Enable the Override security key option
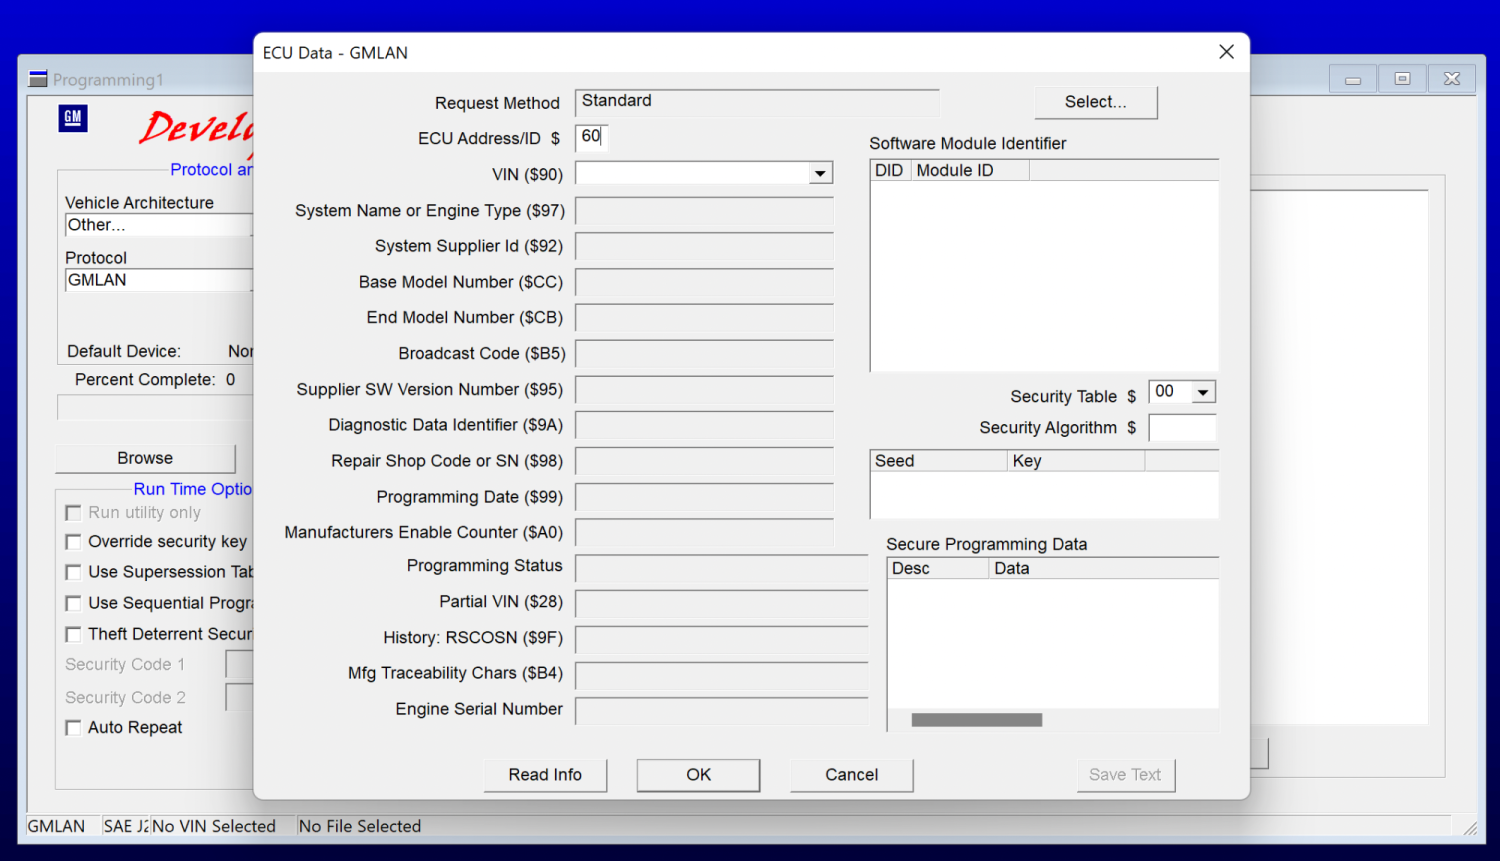 [73, 541]
